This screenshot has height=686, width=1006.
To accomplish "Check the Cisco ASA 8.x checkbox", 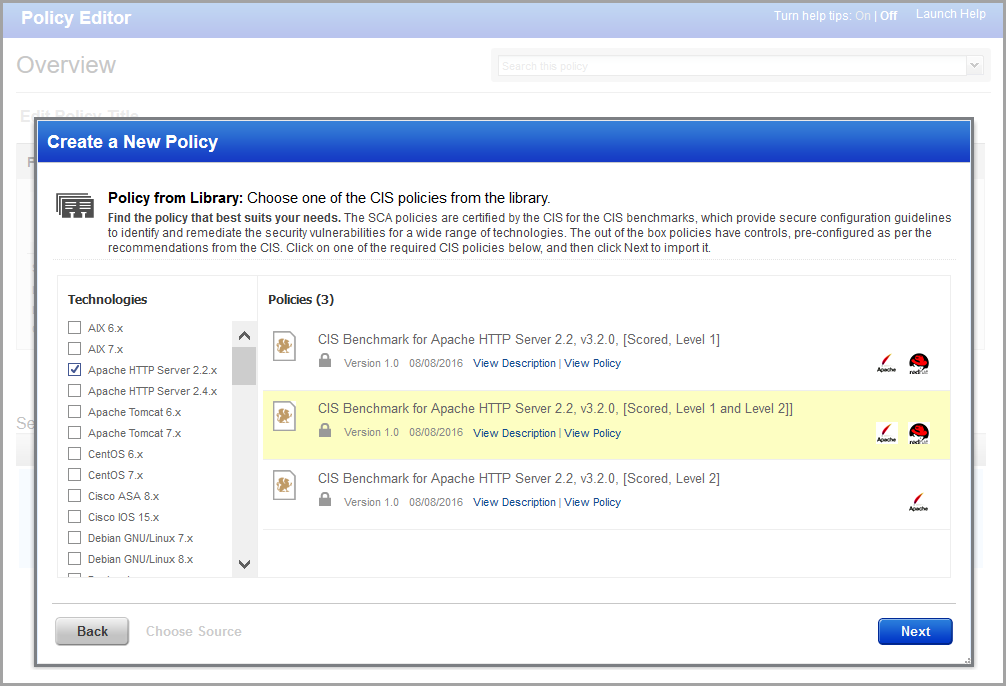I will [74, 495].
